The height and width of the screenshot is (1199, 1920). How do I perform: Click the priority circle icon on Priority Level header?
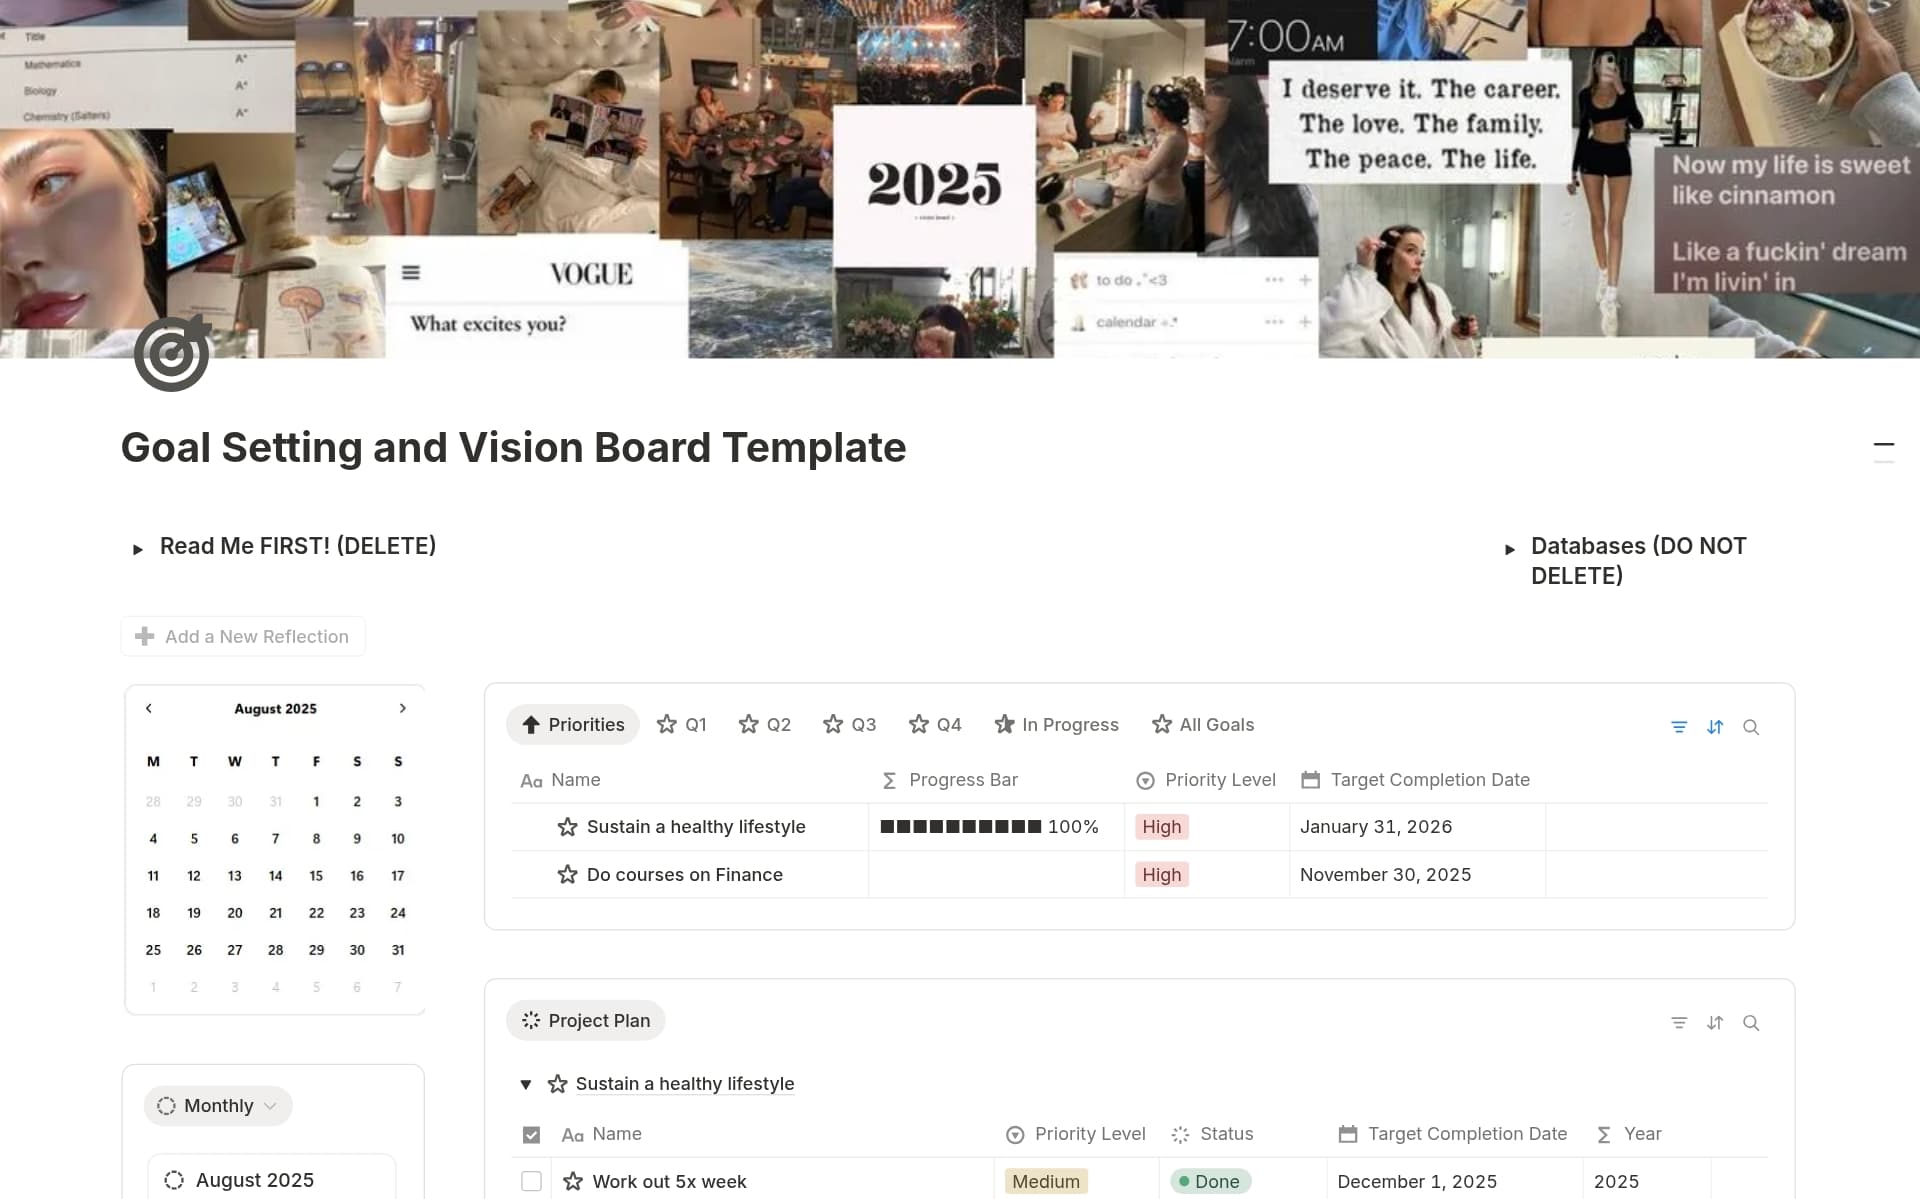(x=1144, y=780)
